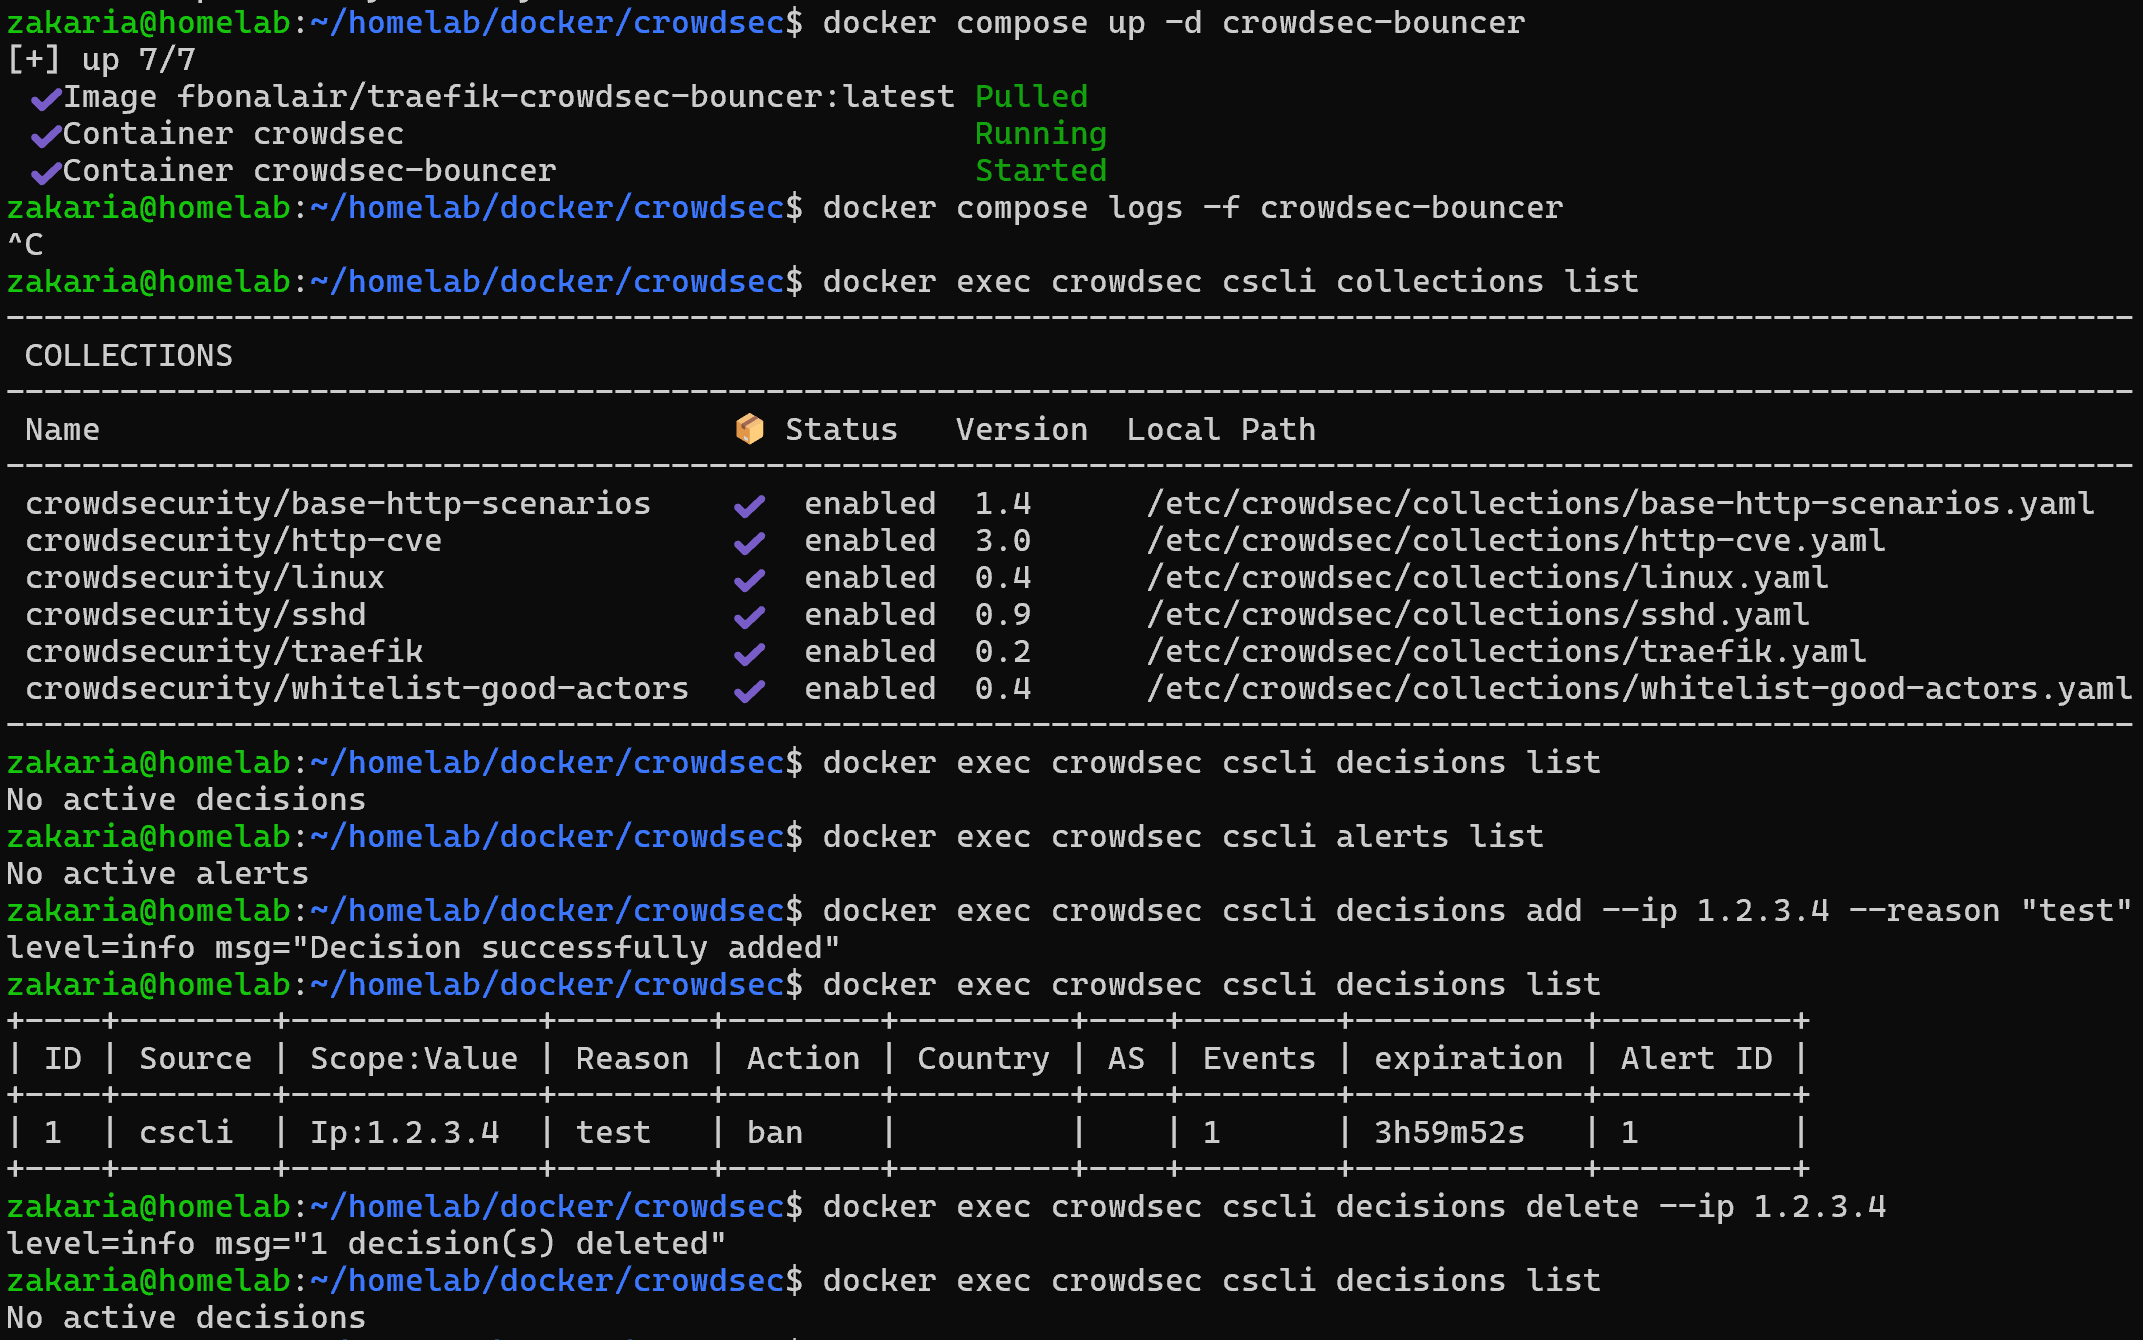Click the '3h59m52s' expiration value
2143x1340 pixels.
tap(1449, 1133)
